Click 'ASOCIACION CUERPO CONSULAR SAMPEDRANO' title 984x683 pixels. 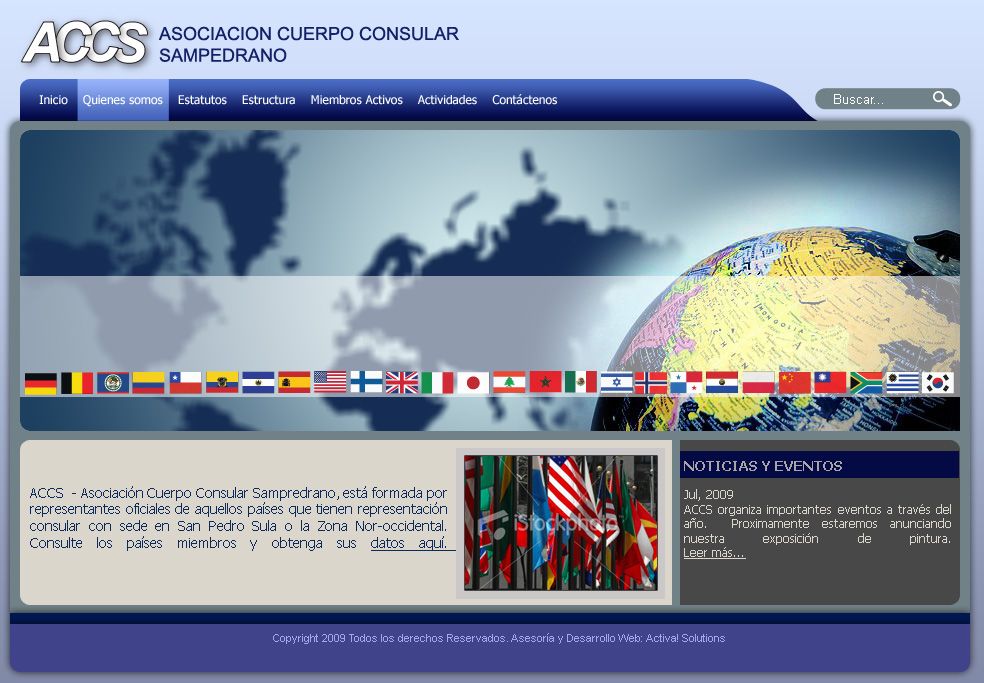pos(309,44)
